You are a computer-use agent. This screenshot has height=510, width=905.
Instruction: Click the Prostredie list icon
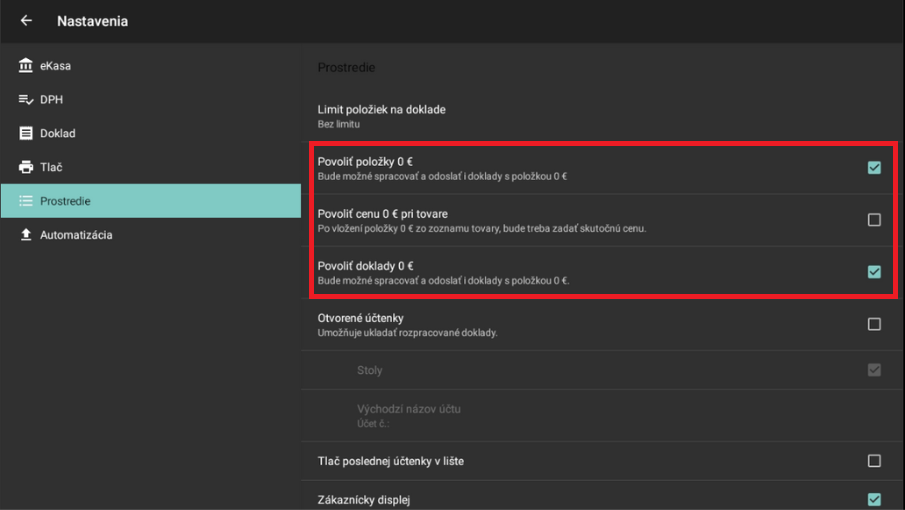pyautogui.click(x=26, y=201)
